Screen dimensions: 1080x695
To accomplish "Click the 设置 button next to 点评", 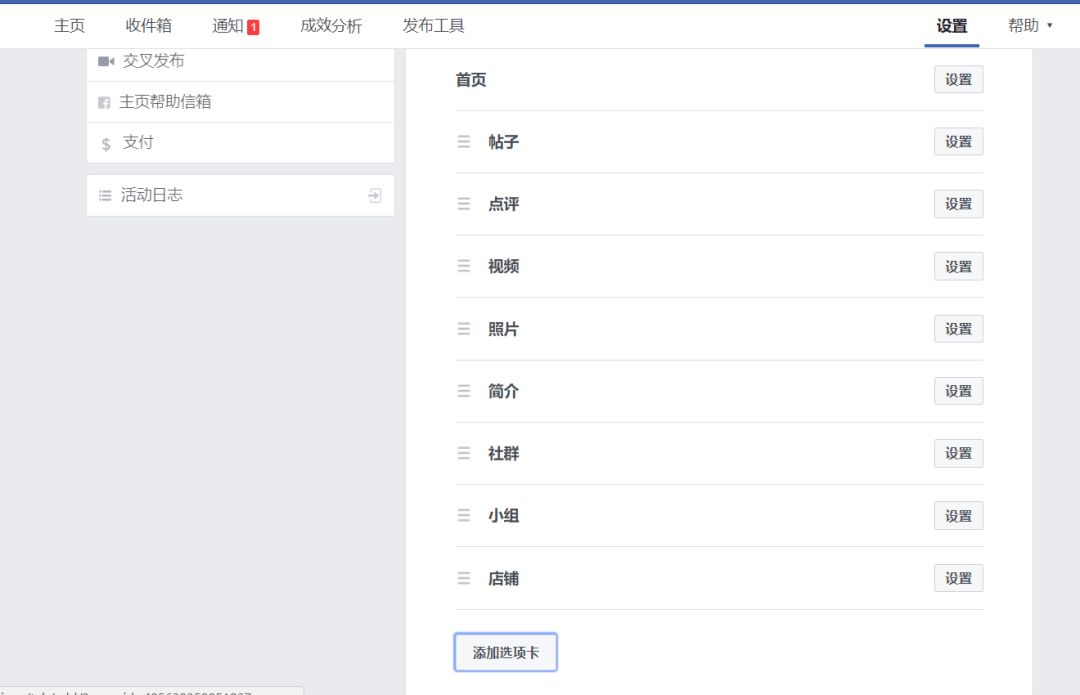I will (x=957, y=203).
